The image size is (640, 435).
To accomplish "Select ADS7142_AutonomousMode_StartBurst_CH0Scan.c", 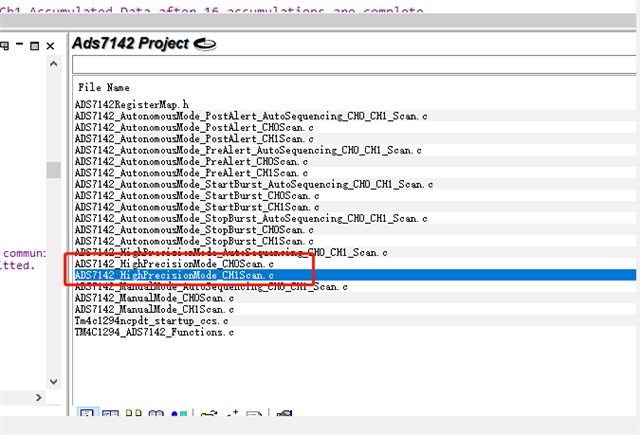I will tap(197, 196).
